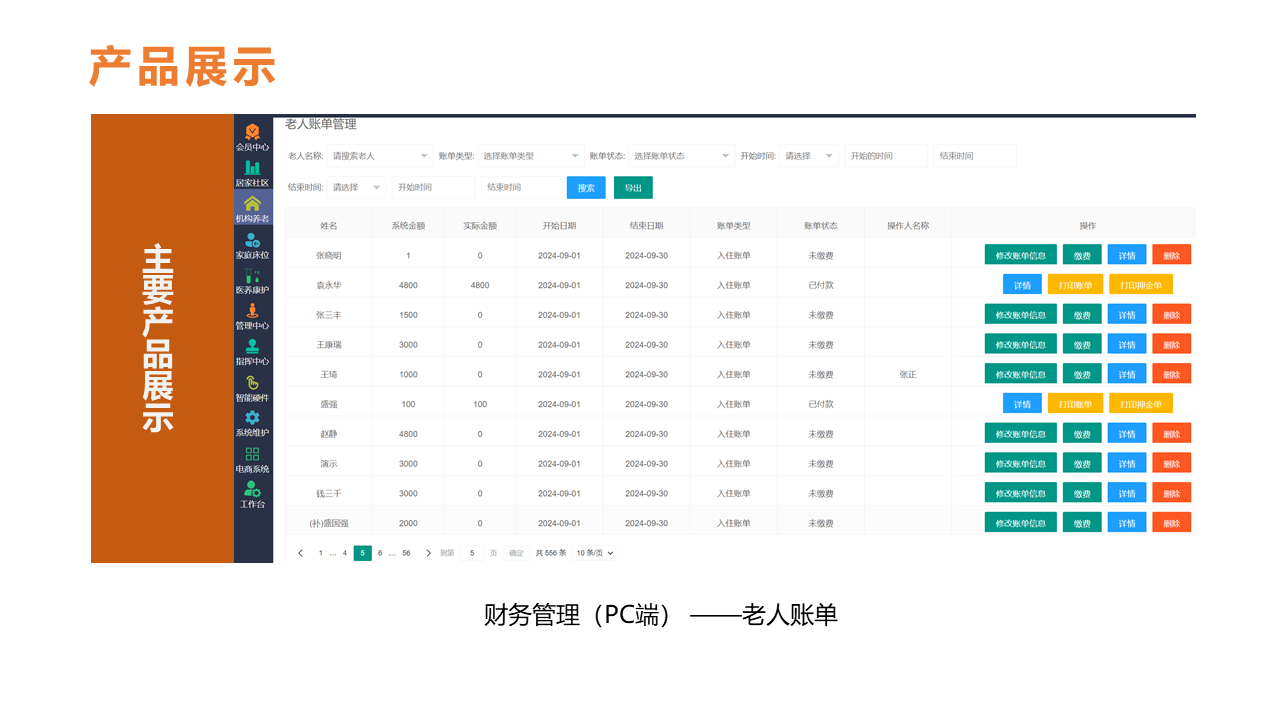Select the 机构养老 house icon
This screenshot has width=1280, height=720.
252,204
